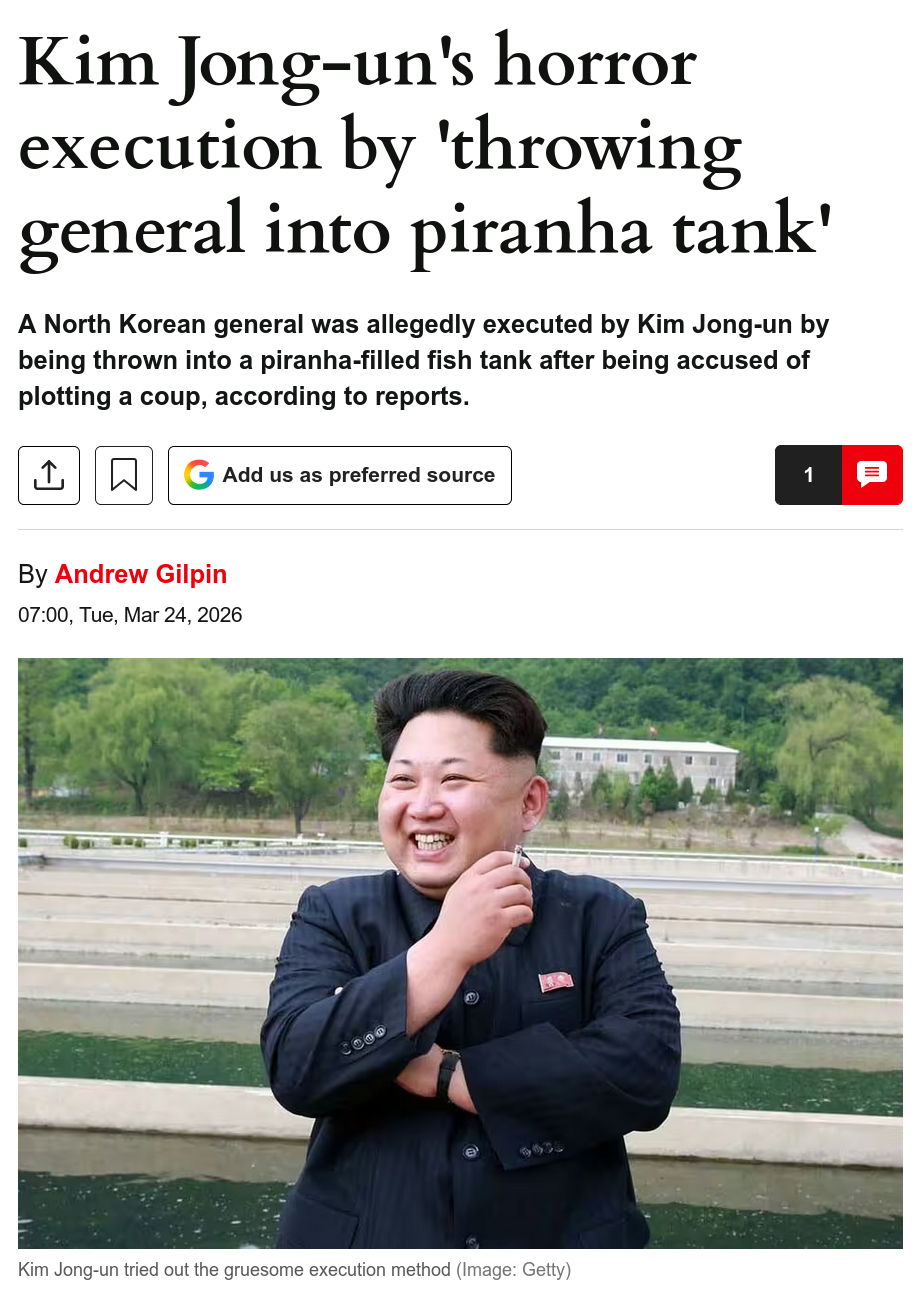
Task: Click the divider line below action buttons
Action: coord(460,529)
